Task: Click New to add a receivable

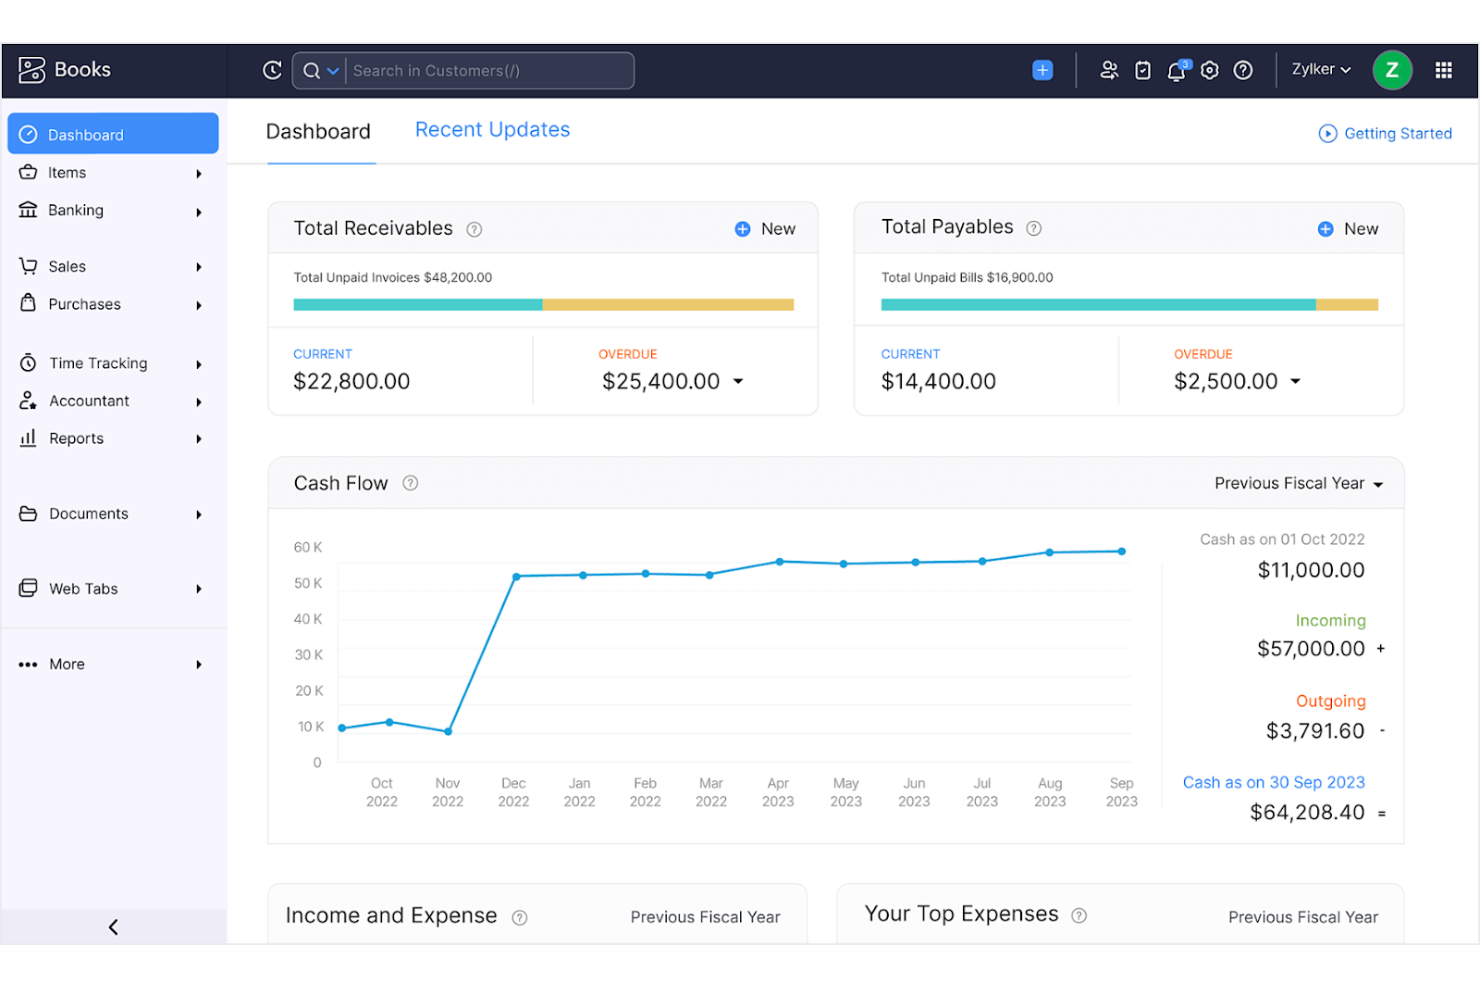Action: click(764, 228)
